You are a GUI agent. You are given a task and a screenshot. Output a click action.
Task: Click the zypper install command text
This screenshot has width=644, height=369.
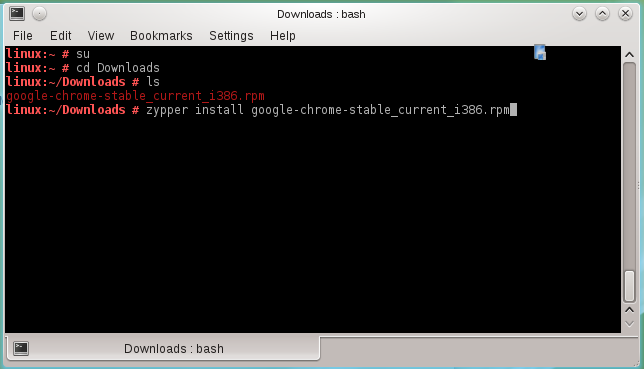pos(328,110)
